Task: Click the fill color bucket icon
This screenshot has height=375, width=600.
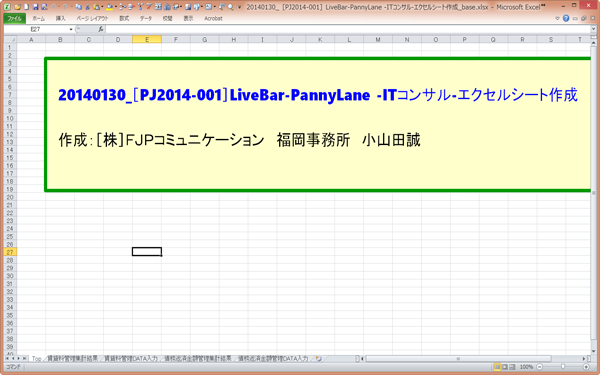Action: coord(110,7)
